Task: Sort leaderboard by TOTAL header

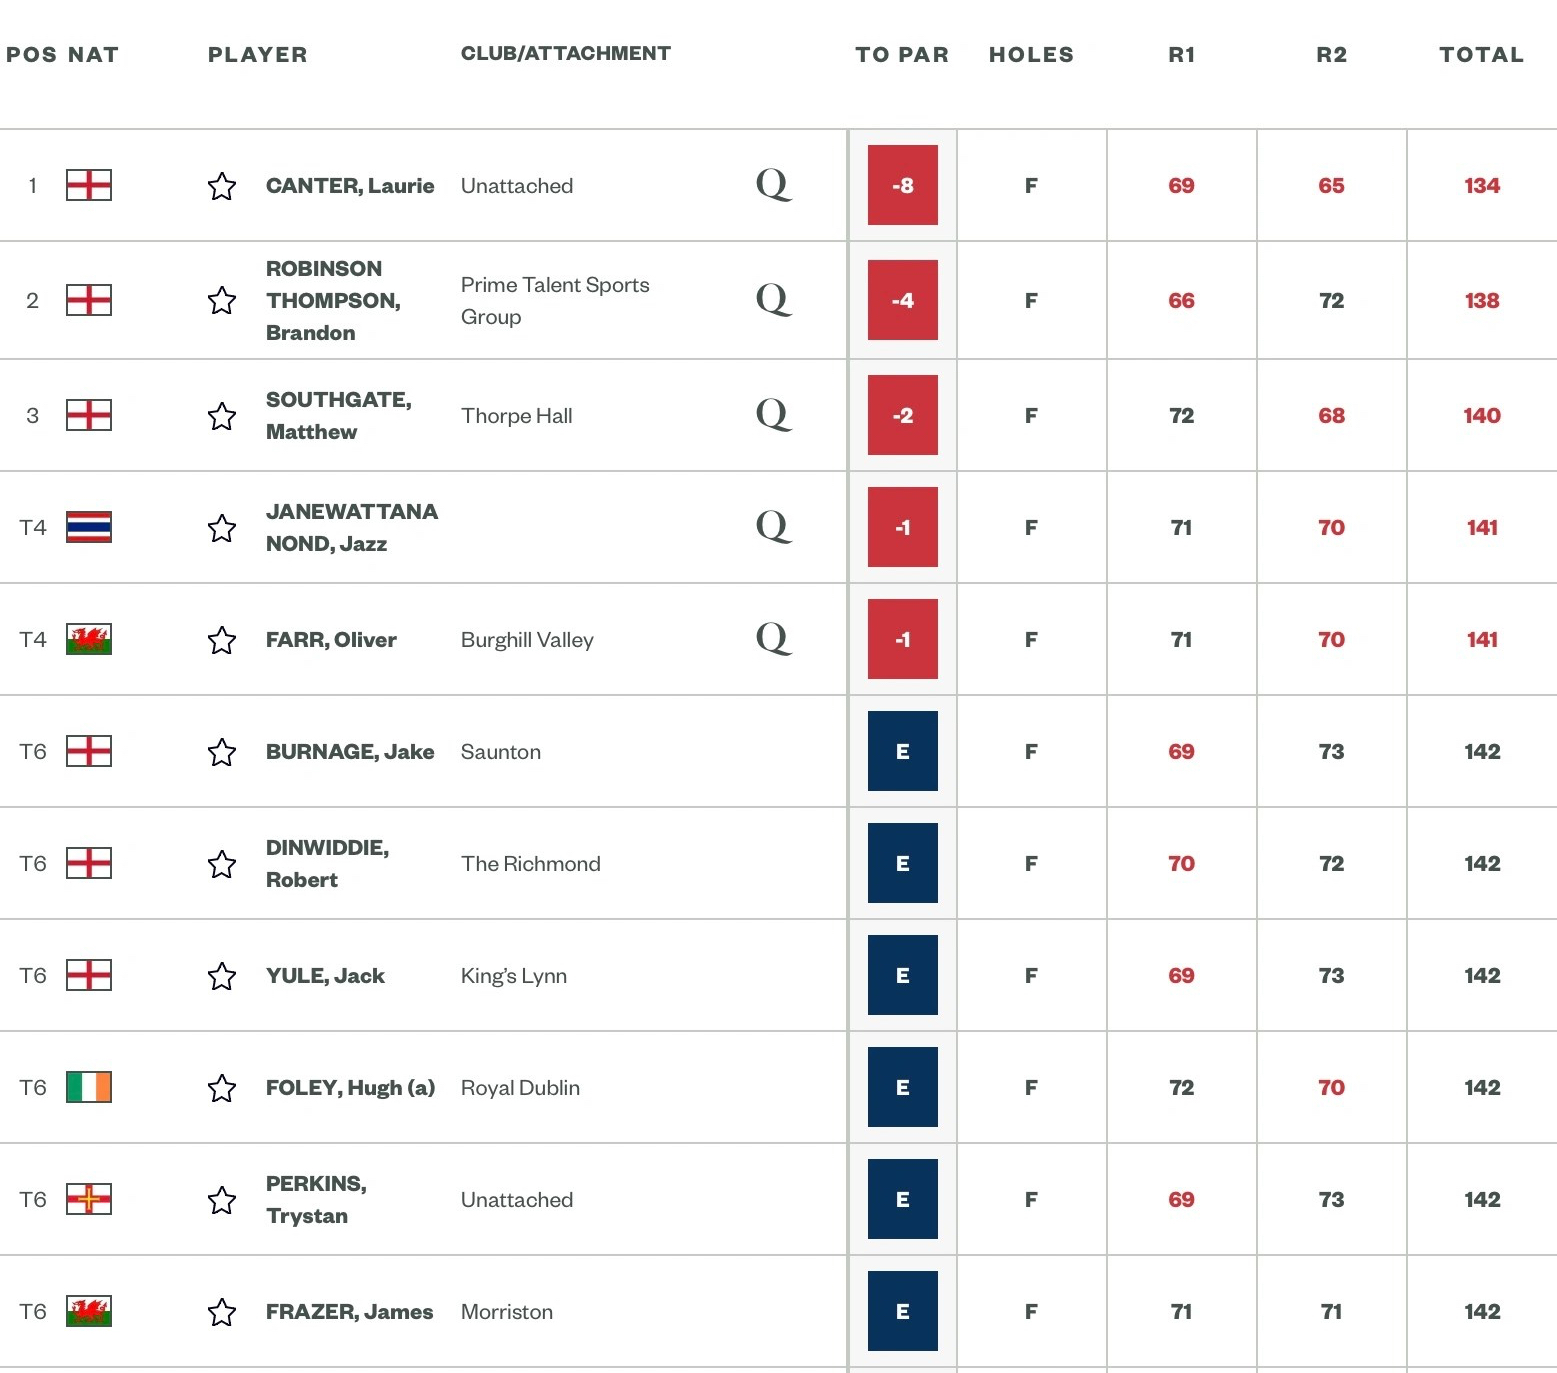Action: point(1481,55)
